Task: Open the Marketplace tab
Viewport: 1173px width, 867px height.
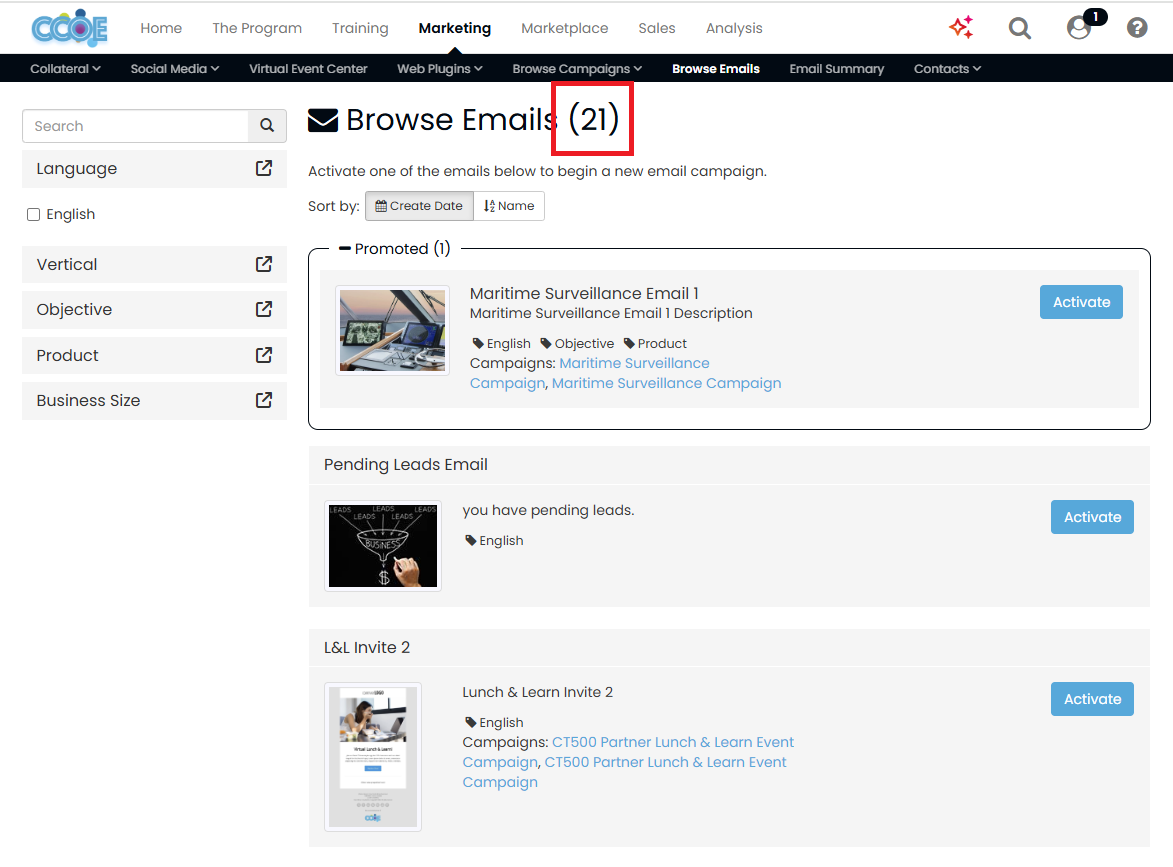Action: click(x=565, y=28)
